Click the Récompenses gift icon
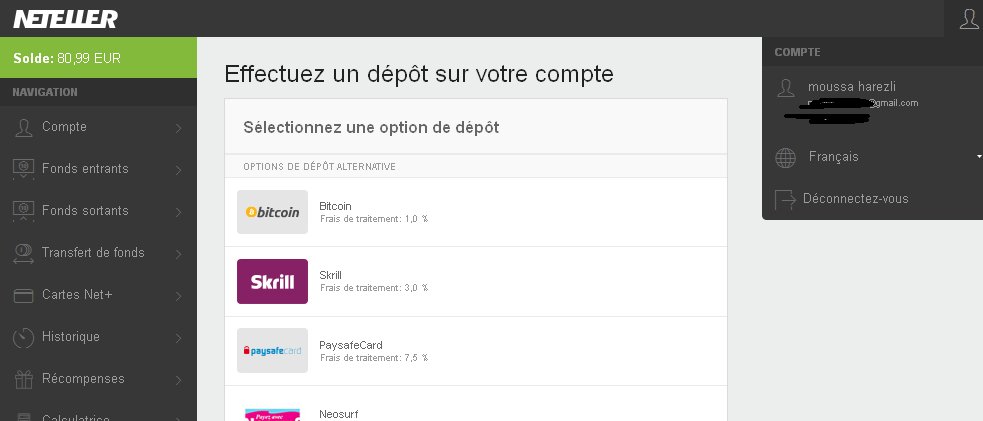Image resolution: width=983 pixels, height=421 pixels. tap(23, 379)
